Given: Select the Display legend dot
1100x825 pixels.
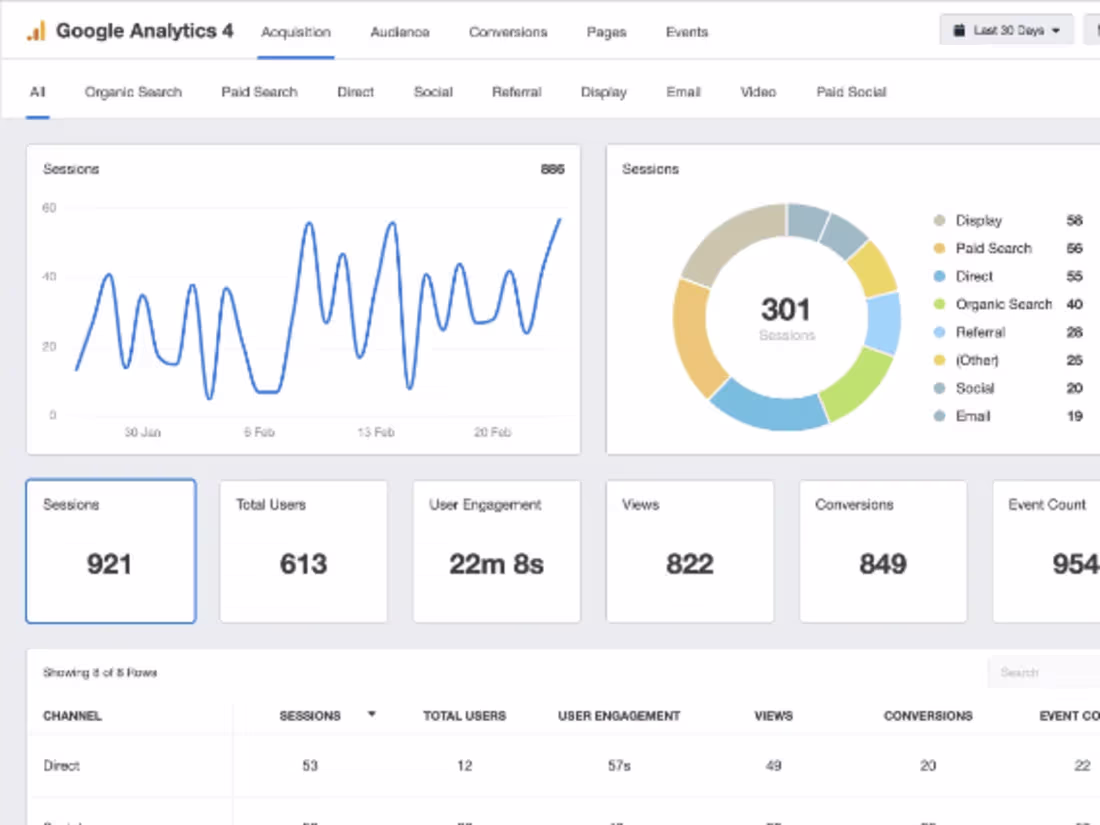Looking at the screenshot, I should click(x=939, y=220).
